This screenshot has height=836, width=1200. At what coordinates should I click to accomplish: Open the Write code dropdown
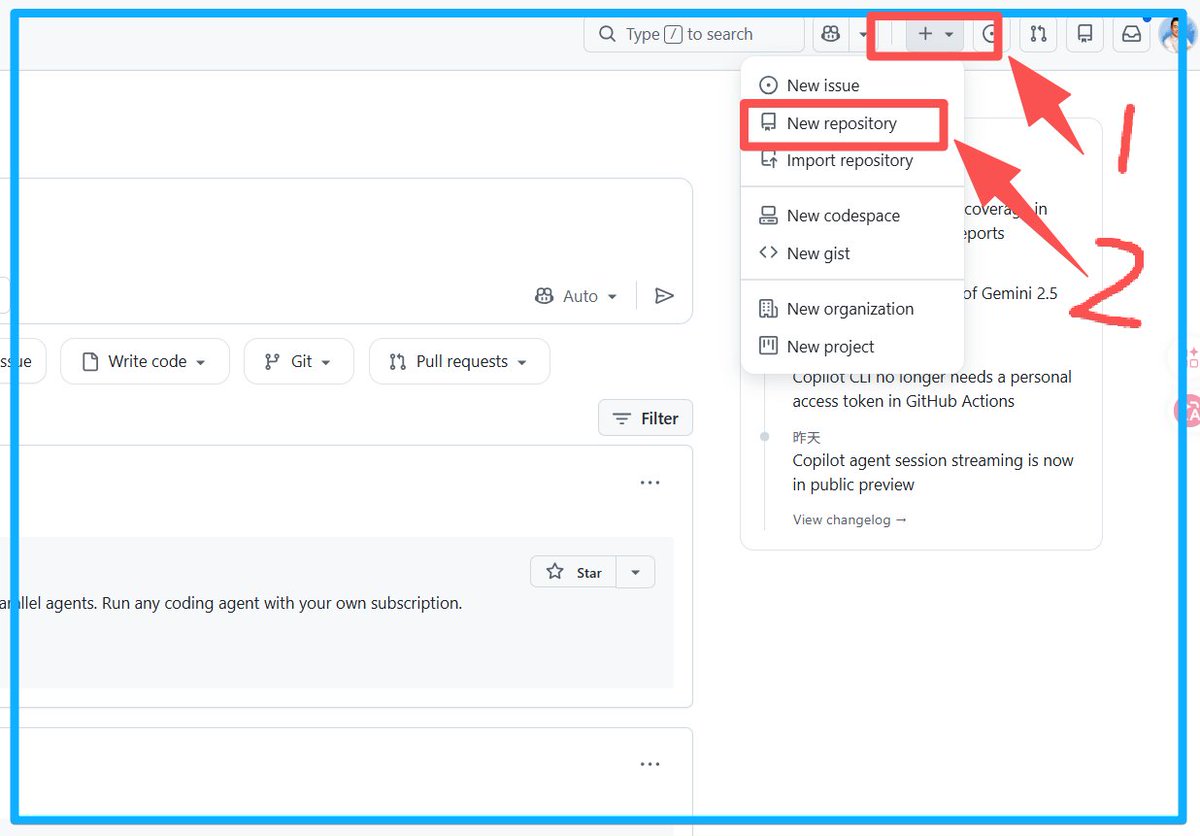(145, 361)
